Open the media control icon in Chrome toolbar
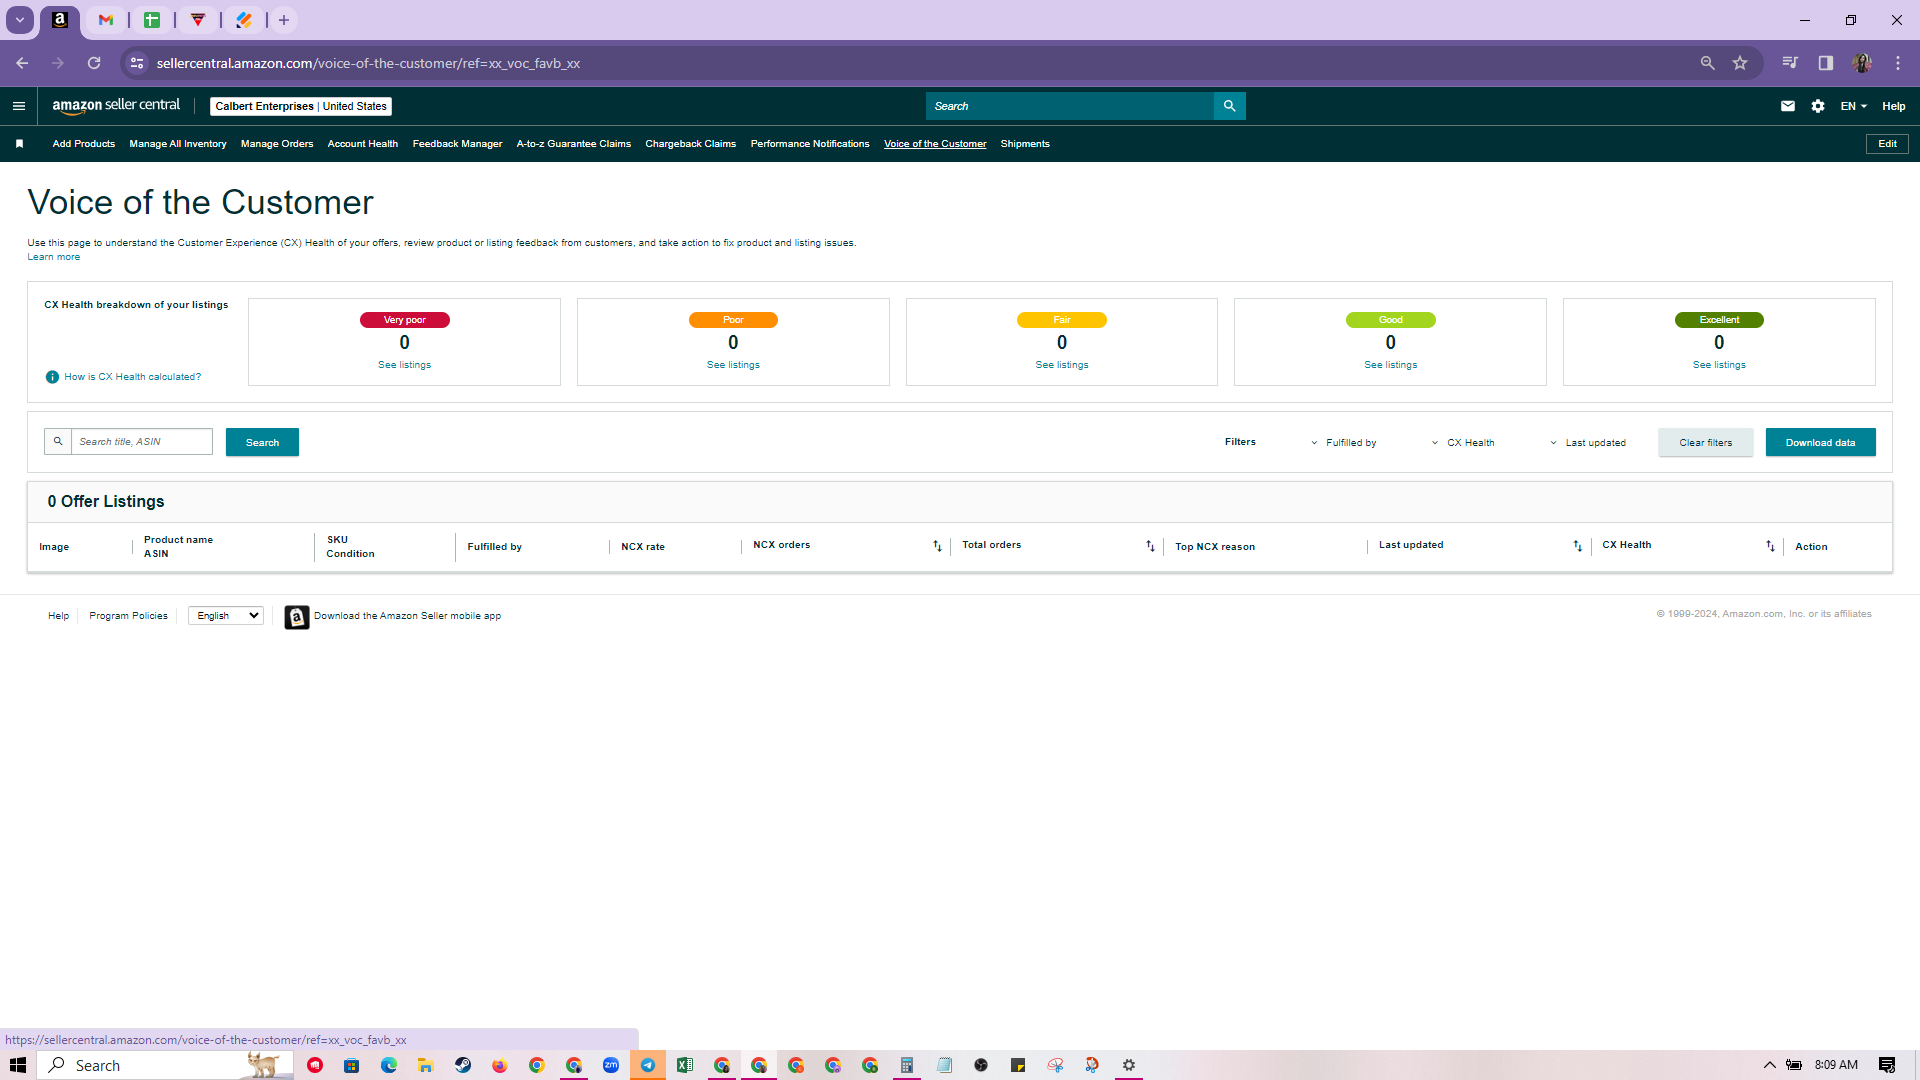Image resolution: width=1920 pixels, height=1080 pixels. click(x=1789, y=63)
